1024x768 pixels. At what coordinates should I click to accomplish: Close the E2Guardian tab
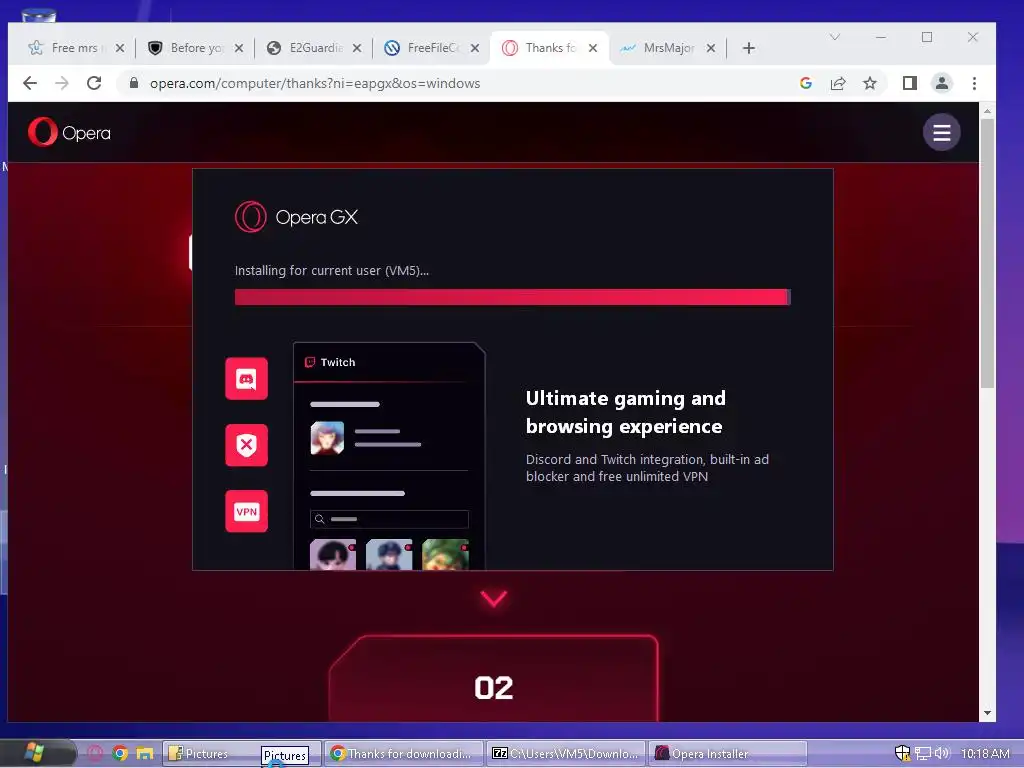(357, 48)
